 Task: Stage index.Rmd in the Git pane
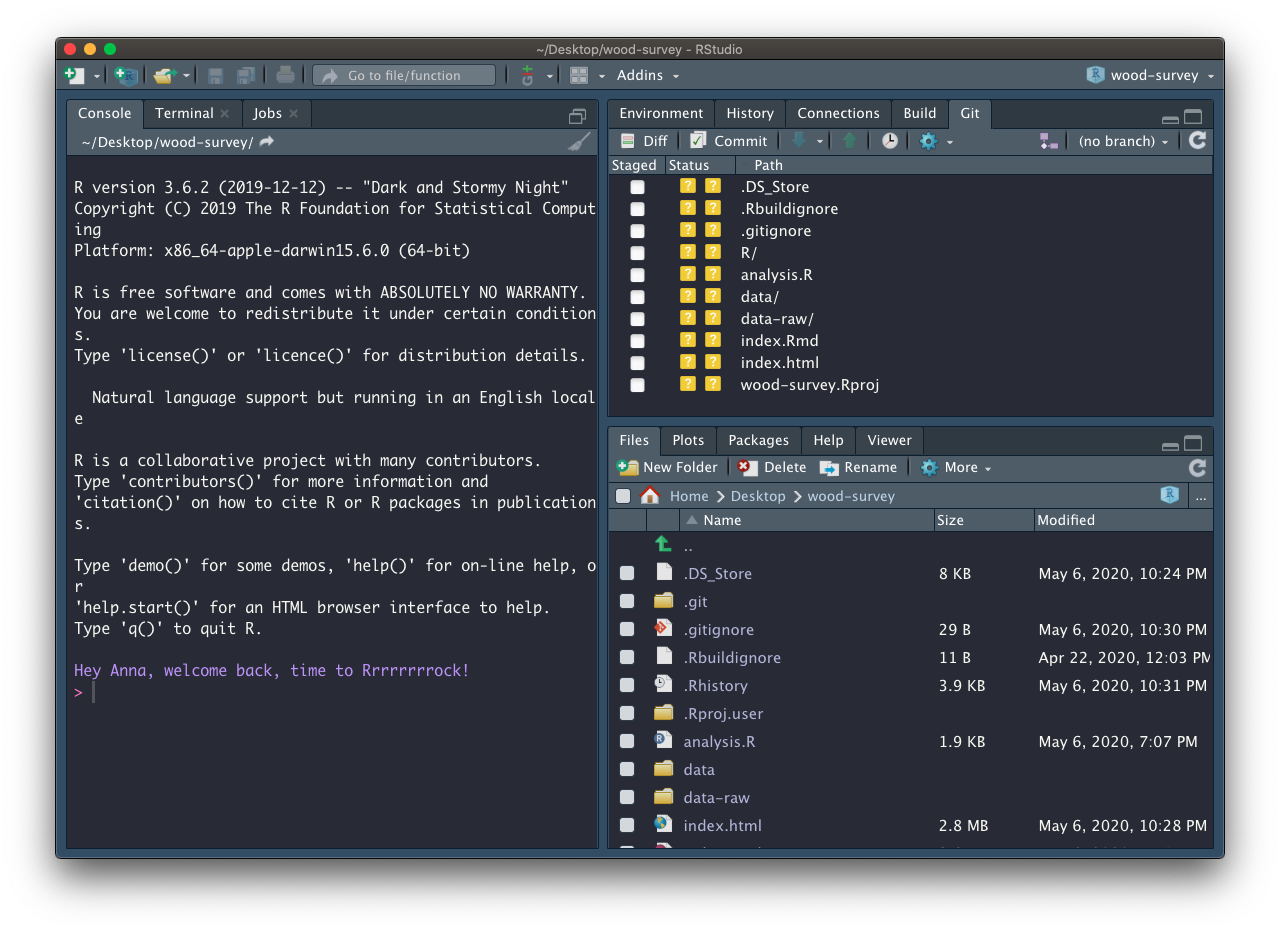pos(638,341)
